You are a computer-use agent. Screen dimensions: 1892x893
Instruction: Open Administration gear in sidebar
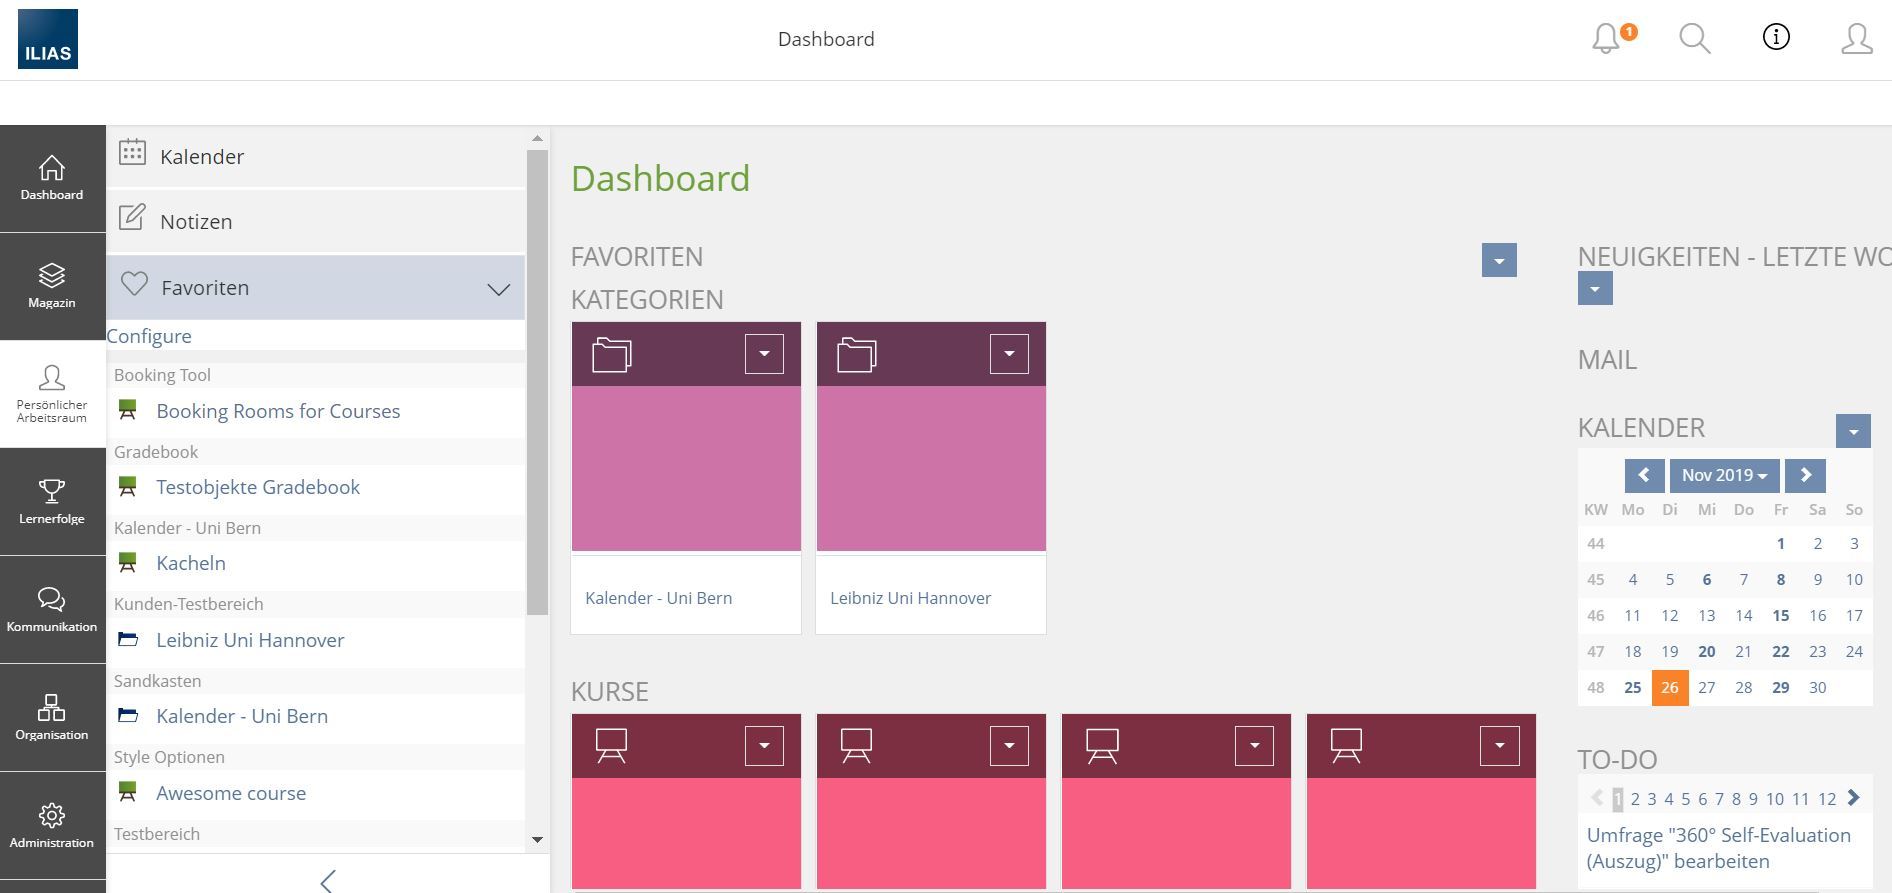(x=52, y=826)
